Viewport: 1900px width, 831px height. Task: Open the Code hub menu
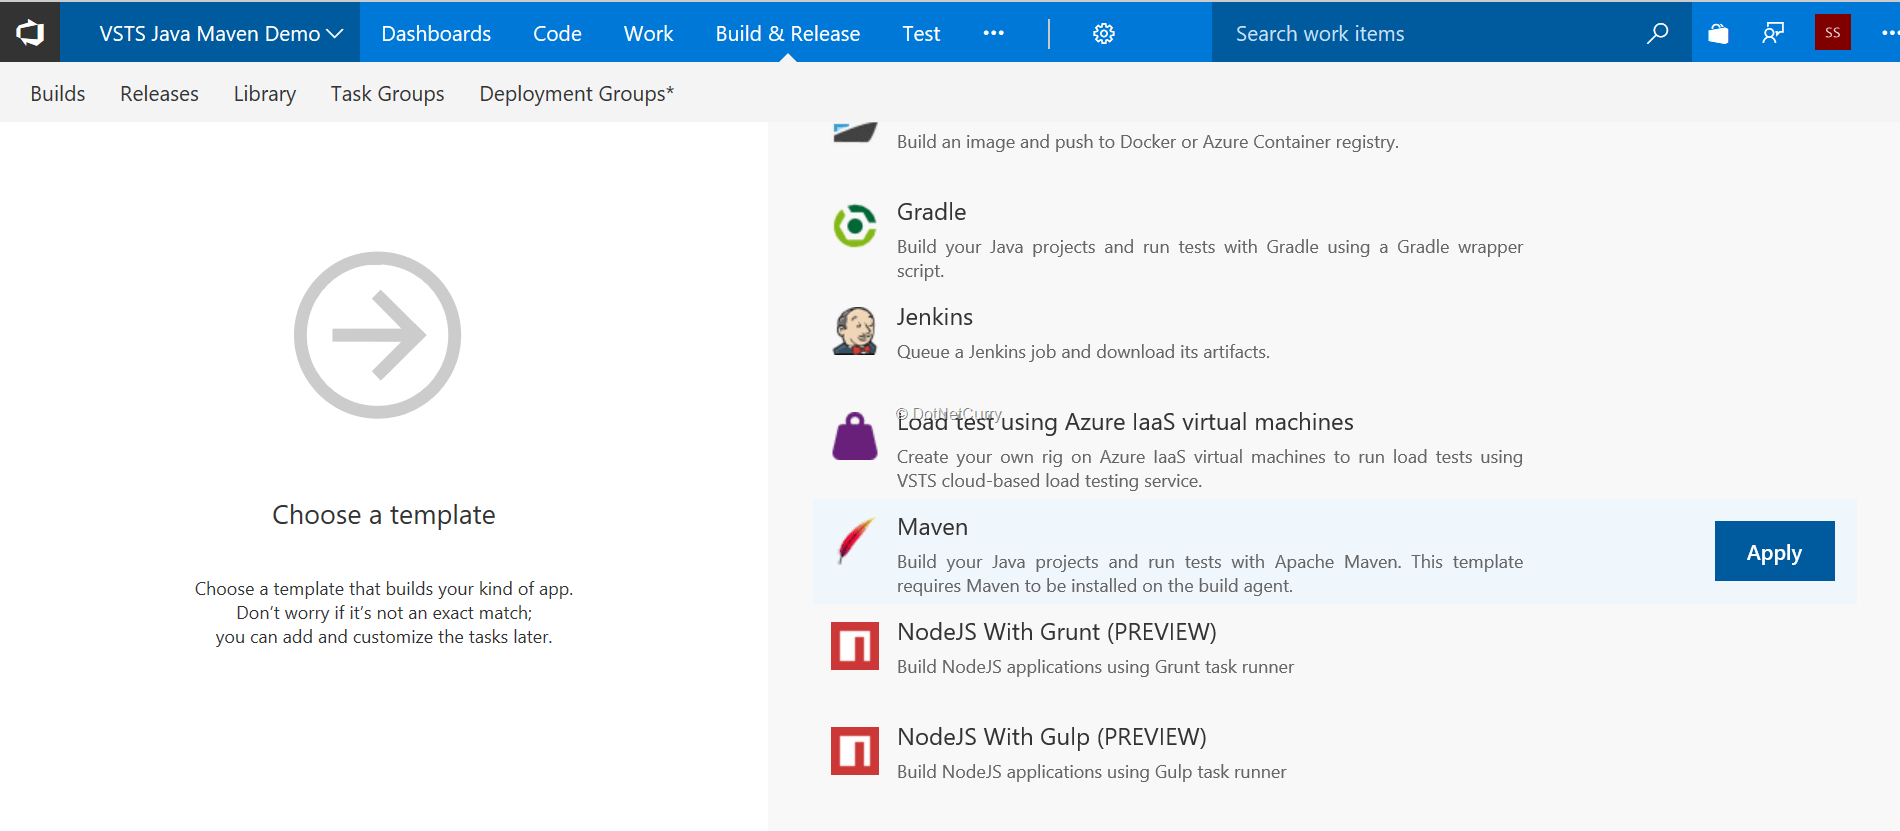click(557, 34)
